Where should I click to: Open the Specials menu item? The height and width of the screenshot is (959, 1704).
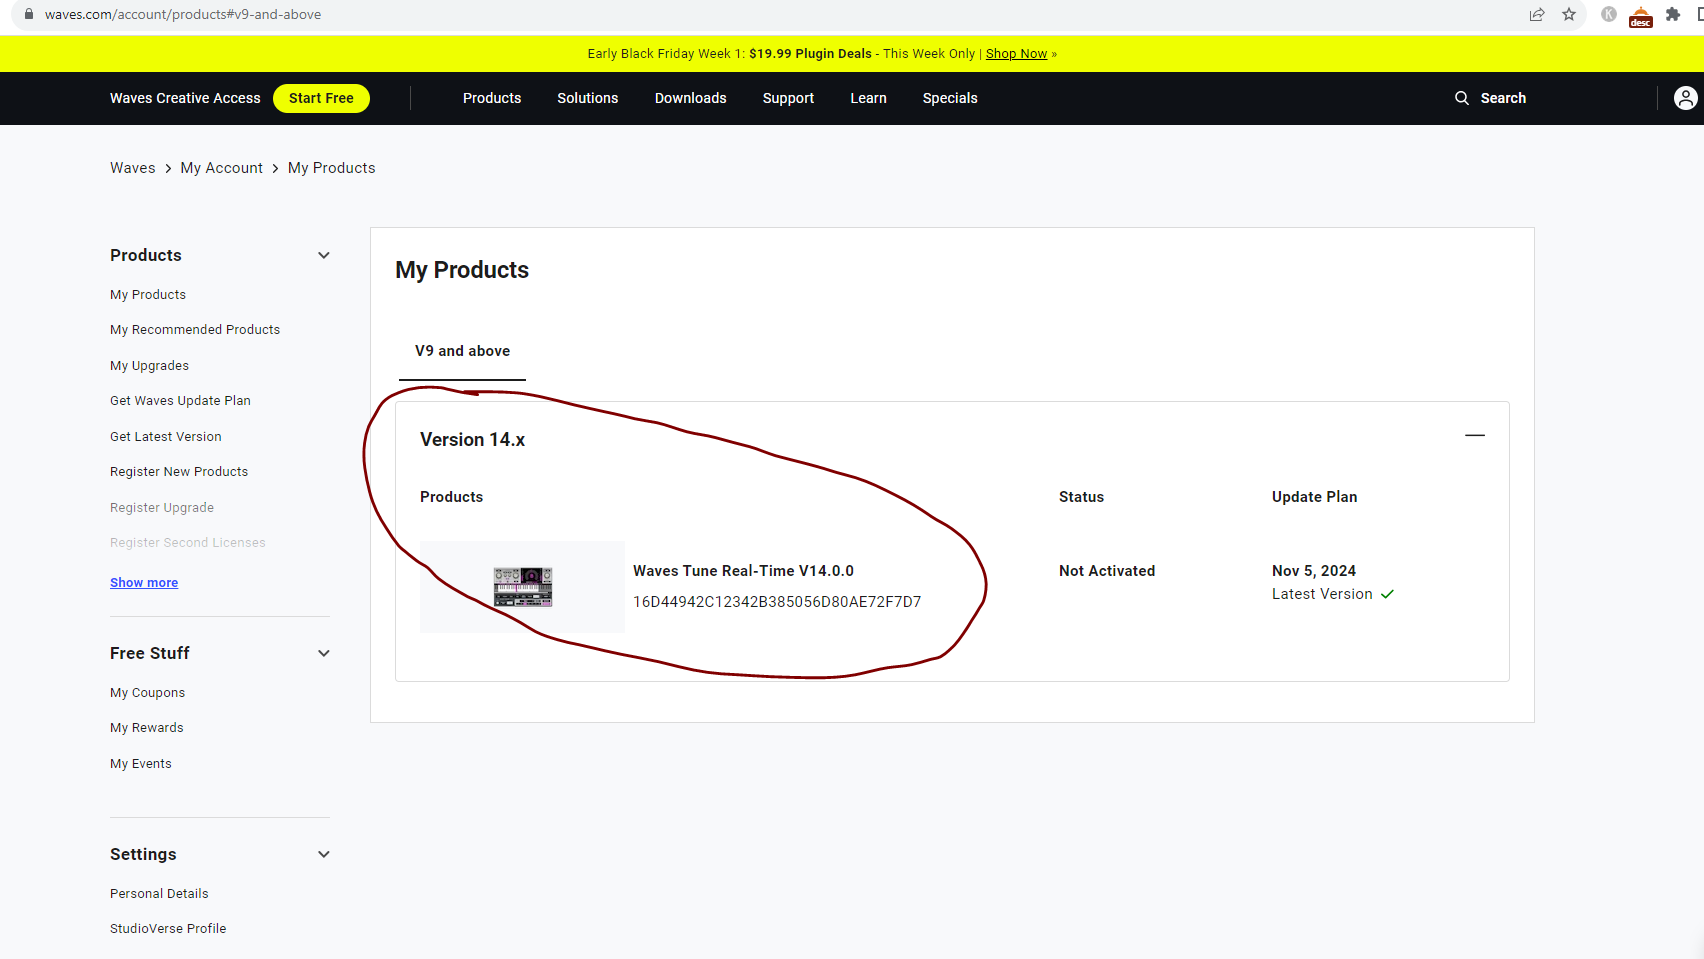[x=949, y=98]
